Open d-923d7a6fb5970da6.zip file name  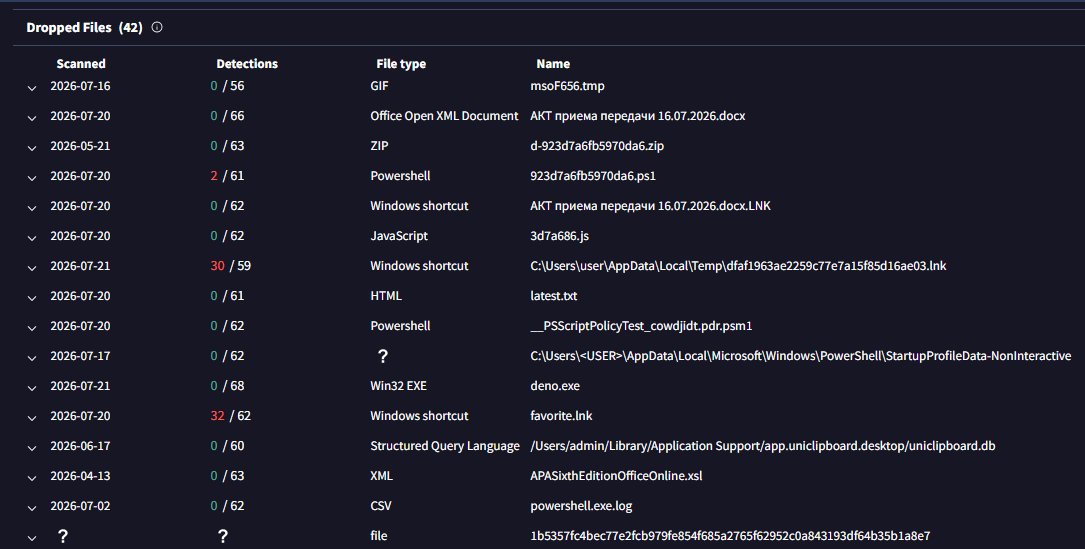(x=597, y=145)
